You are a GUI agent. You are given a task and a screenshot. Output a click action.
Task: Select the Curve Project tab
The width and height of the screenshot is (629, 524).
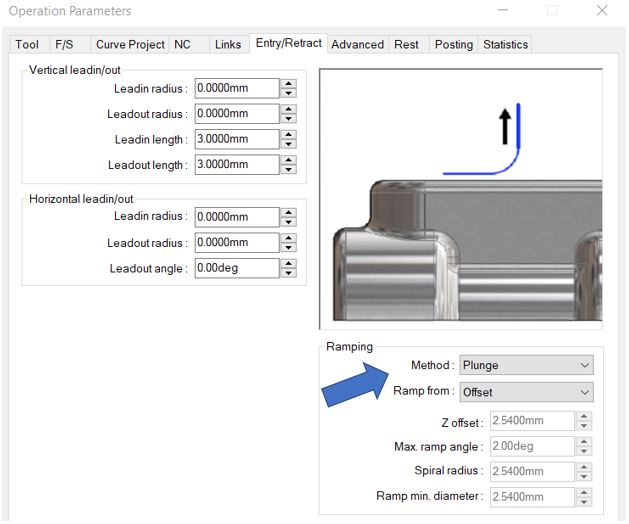click(130, 44)
